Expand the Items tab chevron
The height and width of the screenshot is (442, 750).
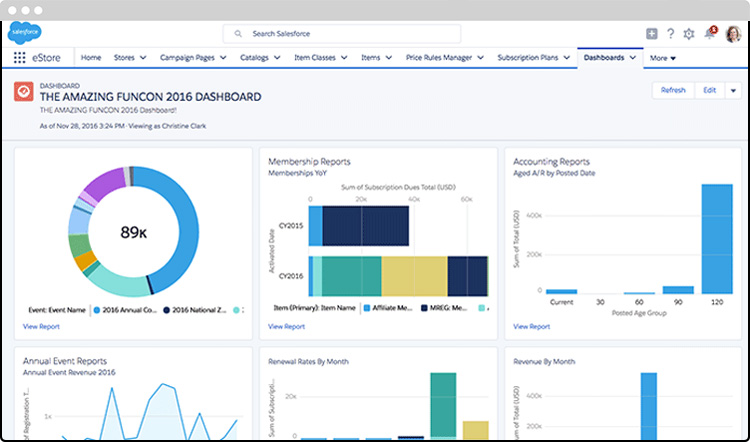coord(389,58)
